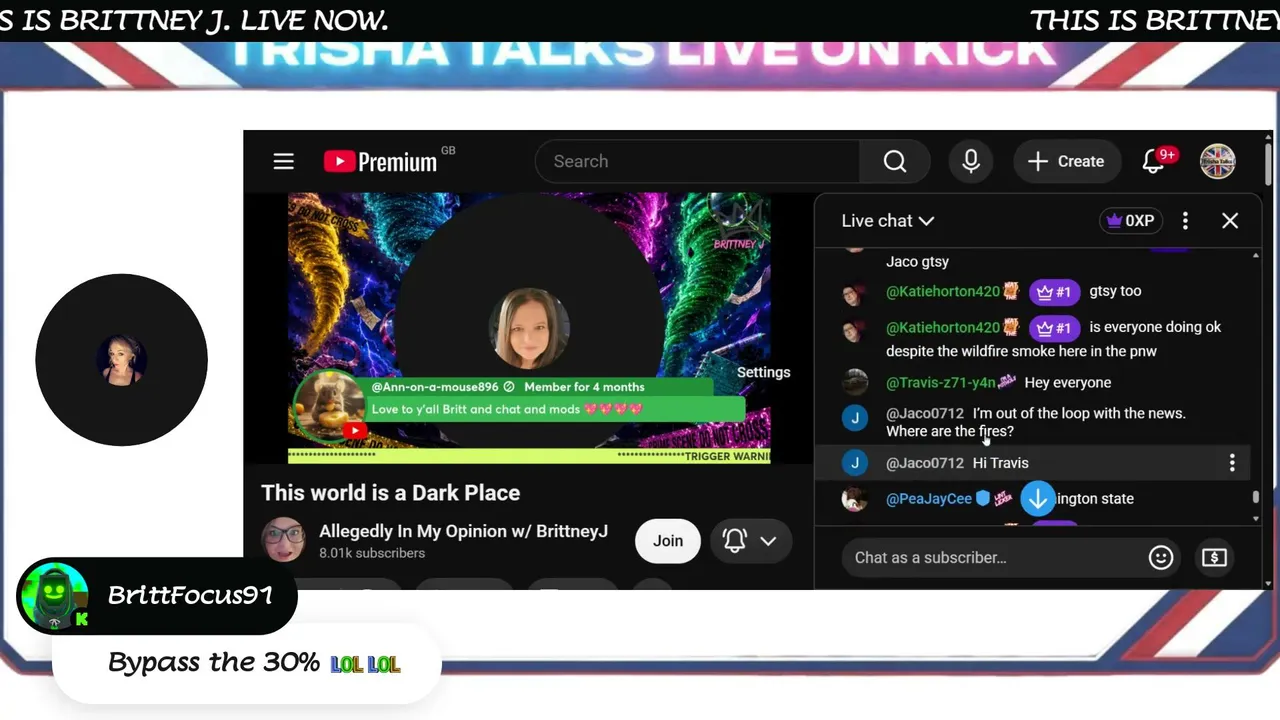Close the live chat panel
This screenshot has width=1280, height=720.
[1230, 221]
